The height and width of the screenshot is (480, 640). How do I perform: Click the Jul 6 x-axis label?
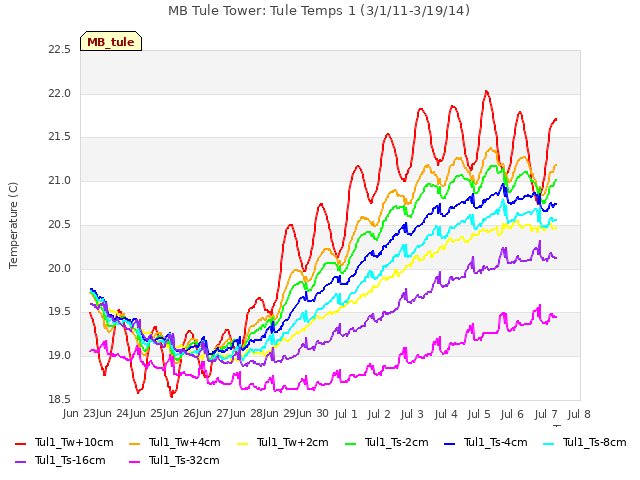click(512, 414)
